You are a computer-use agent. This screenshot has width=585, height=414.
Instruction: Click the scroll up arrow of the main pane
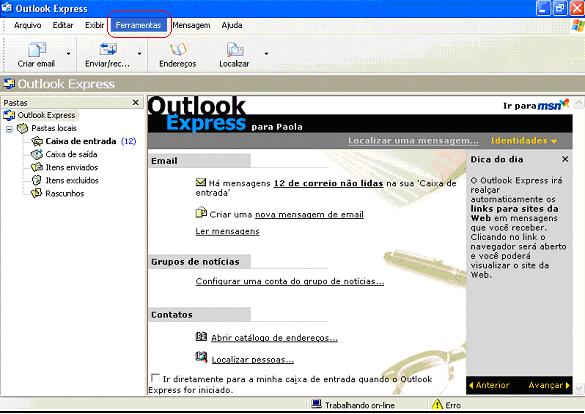click(578, 103)
